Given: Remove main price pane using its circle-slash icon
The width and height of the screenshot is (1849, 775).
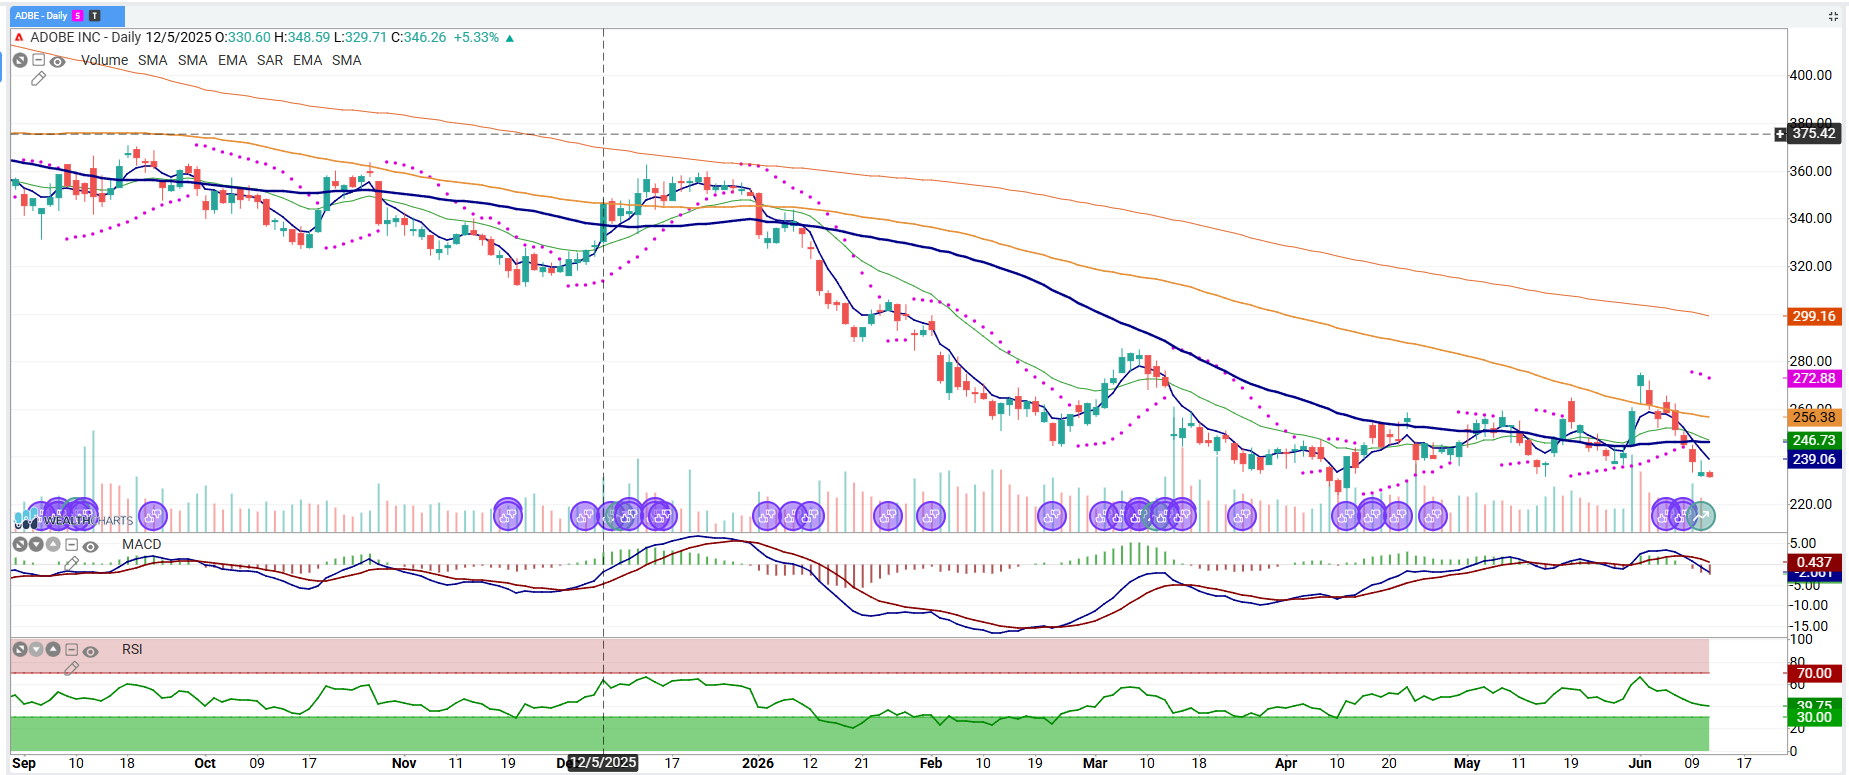Looking at the screenshot, I should click(x=20, y=61).
